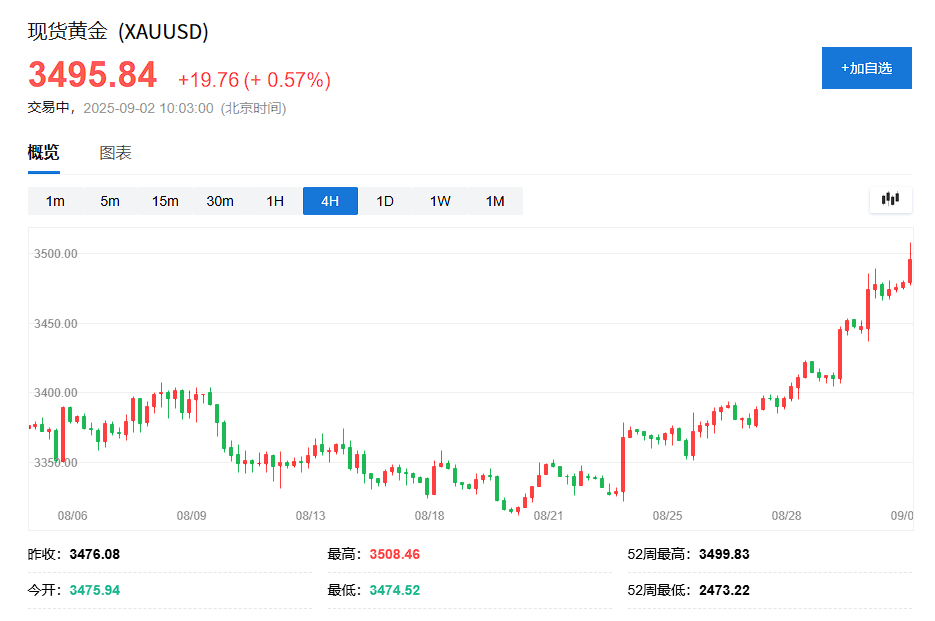Select the 1m timeframe
This screenshot has height=621, width=935.
point(55,201)
